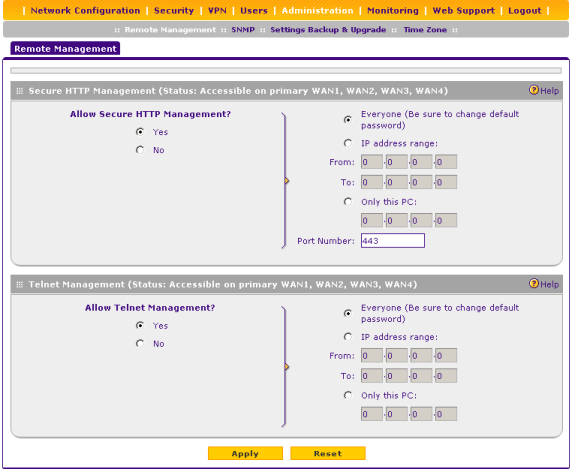Choose Only this PC for Telnet access
Image resolution: width=572 pixels, height=469 pixels.
pyautogui.click(x=348, y=395)
